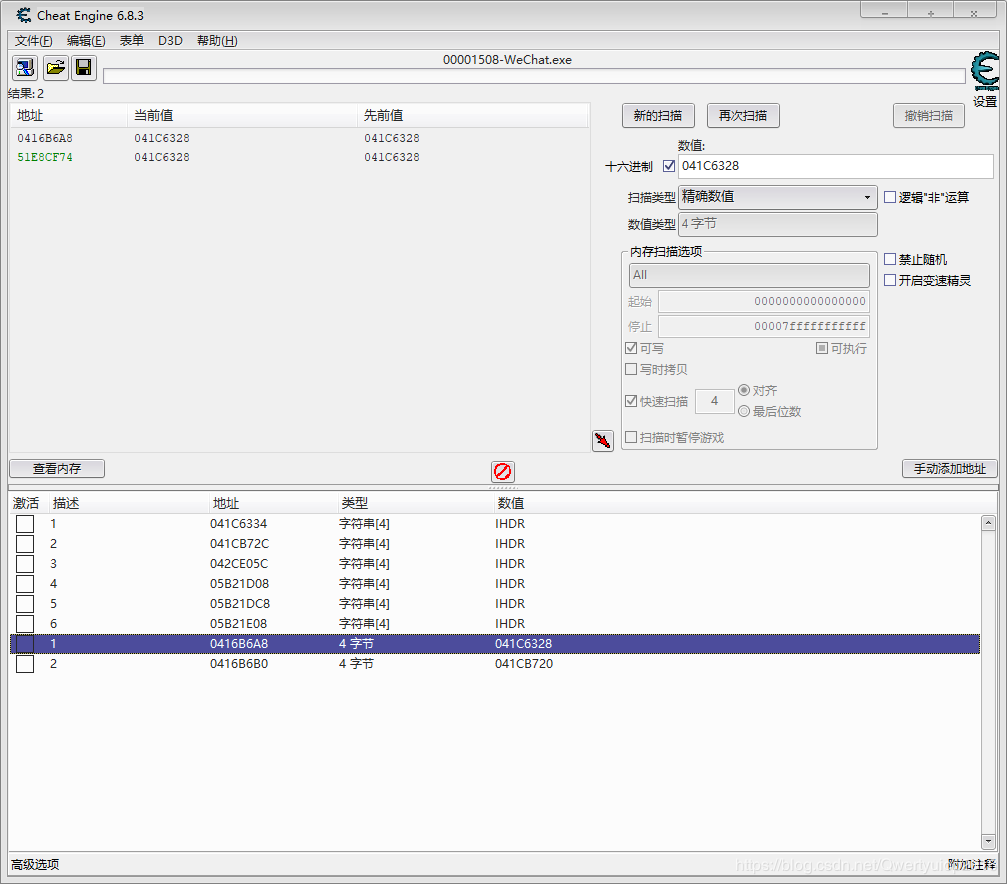Screen dimensions: 1007x884
Task: Open Advanced Options in status bar
Action: coord(35,865)
